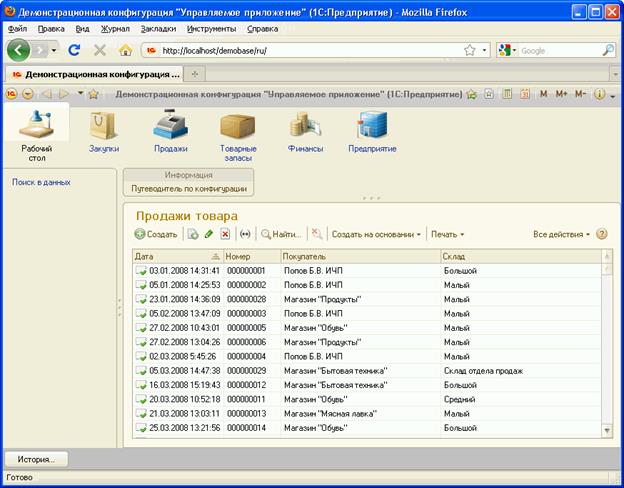Click the 1C favorites star icon
This screenshot has width=624, height=488.
click(94, 94)
